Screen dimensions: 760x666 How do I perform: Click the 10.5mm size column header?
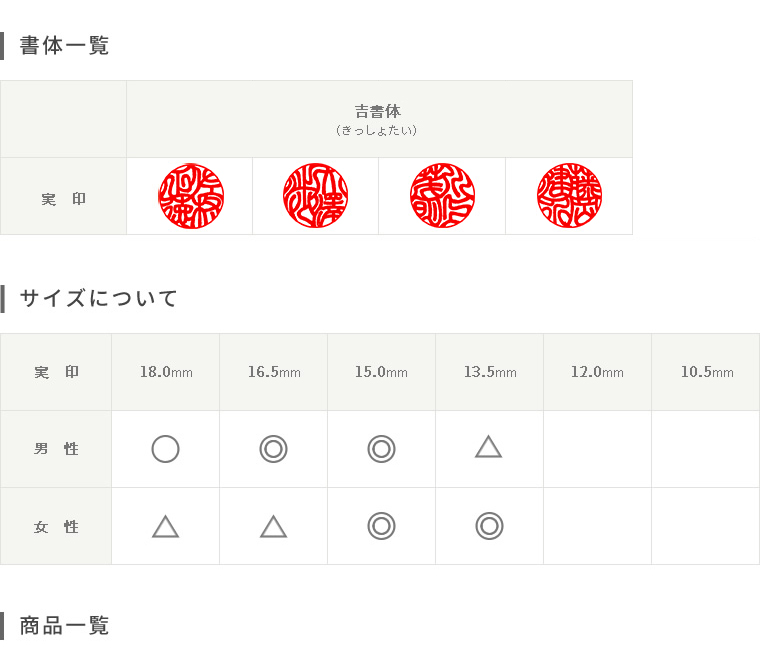(706, 372)
